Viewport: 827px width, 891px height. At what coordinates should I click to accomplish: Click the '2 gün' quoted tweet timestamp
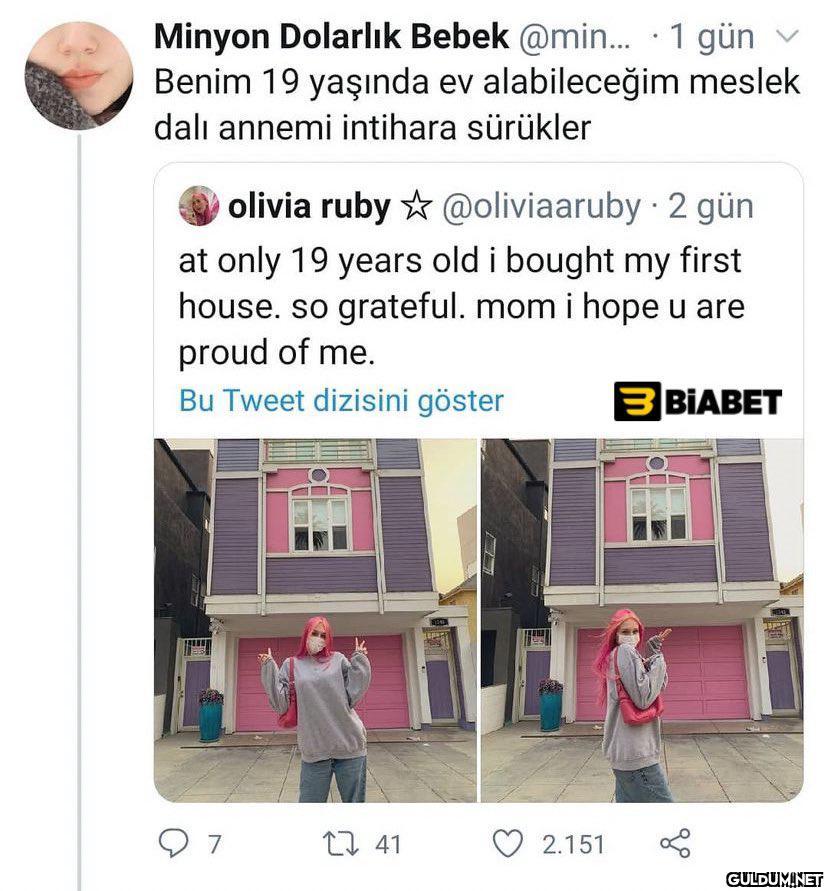click(x=710, y=207)
